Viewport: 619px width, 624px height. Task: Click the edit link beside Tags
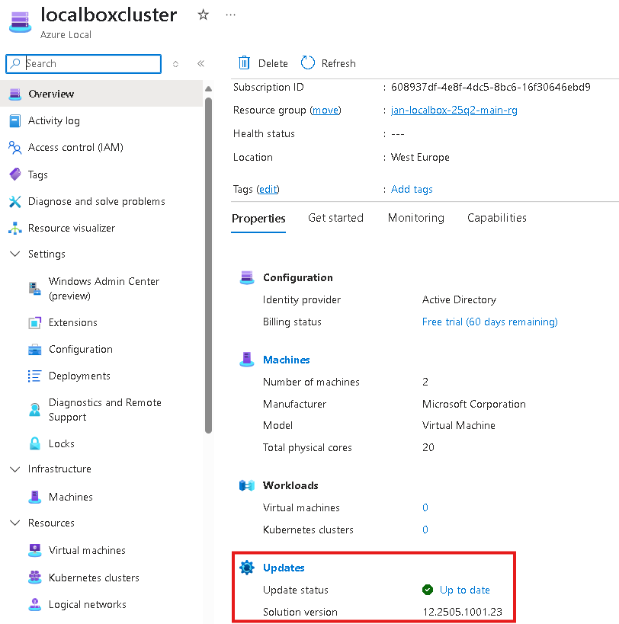tap(268, 189)
